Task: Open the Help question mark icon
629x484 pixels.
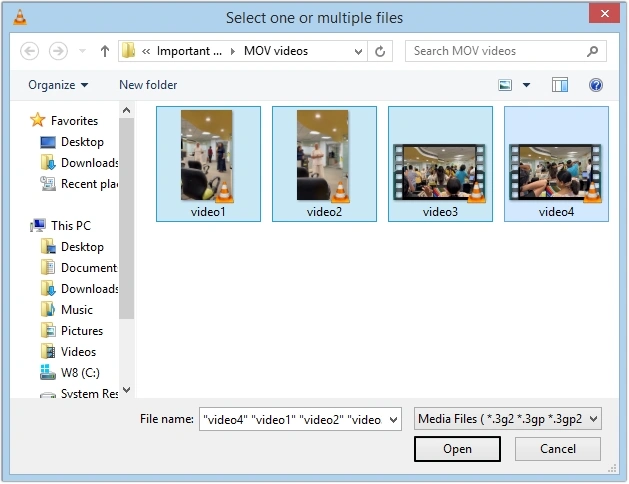Action: click(596, 85)
